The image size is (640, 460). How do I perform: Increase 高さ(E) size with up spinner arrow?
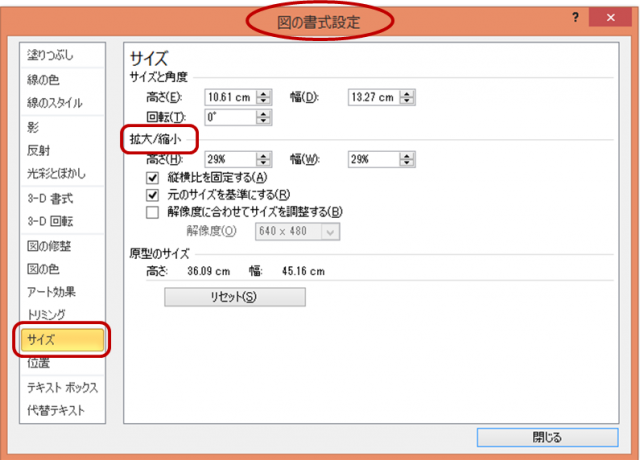tap(264, 93)
